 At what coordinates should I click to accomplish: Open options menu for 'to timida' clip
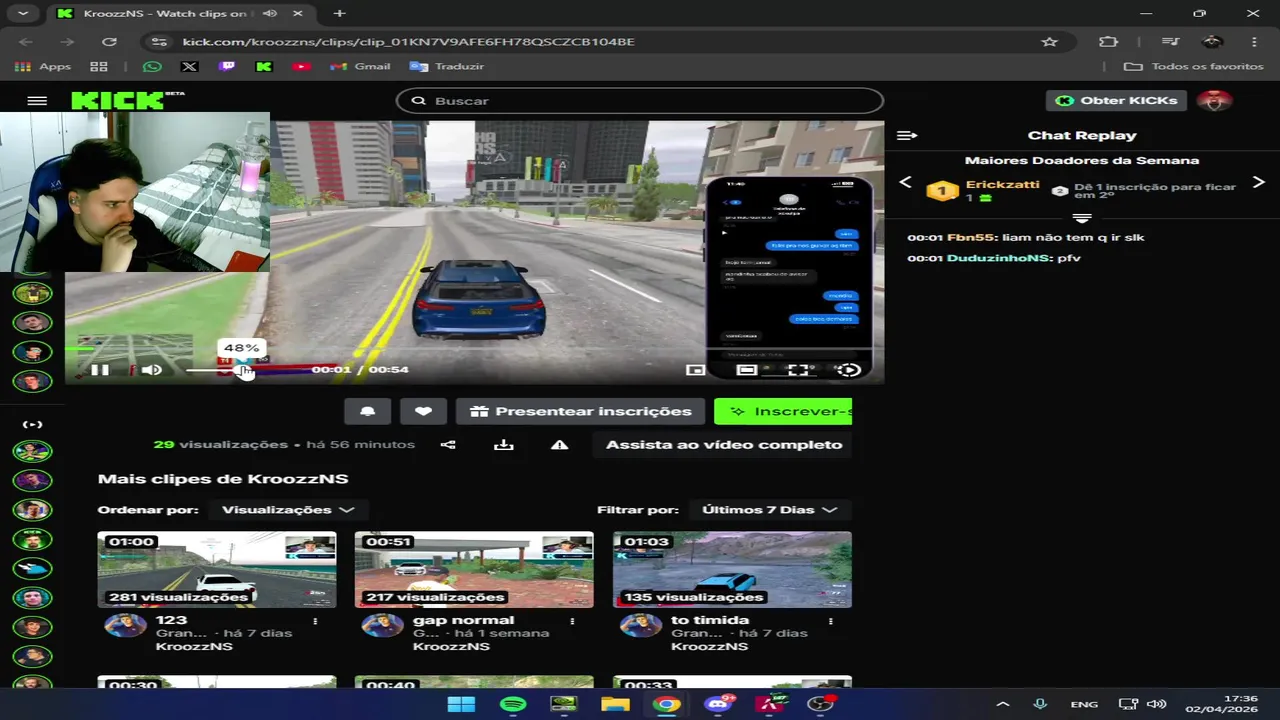[830, 621]
